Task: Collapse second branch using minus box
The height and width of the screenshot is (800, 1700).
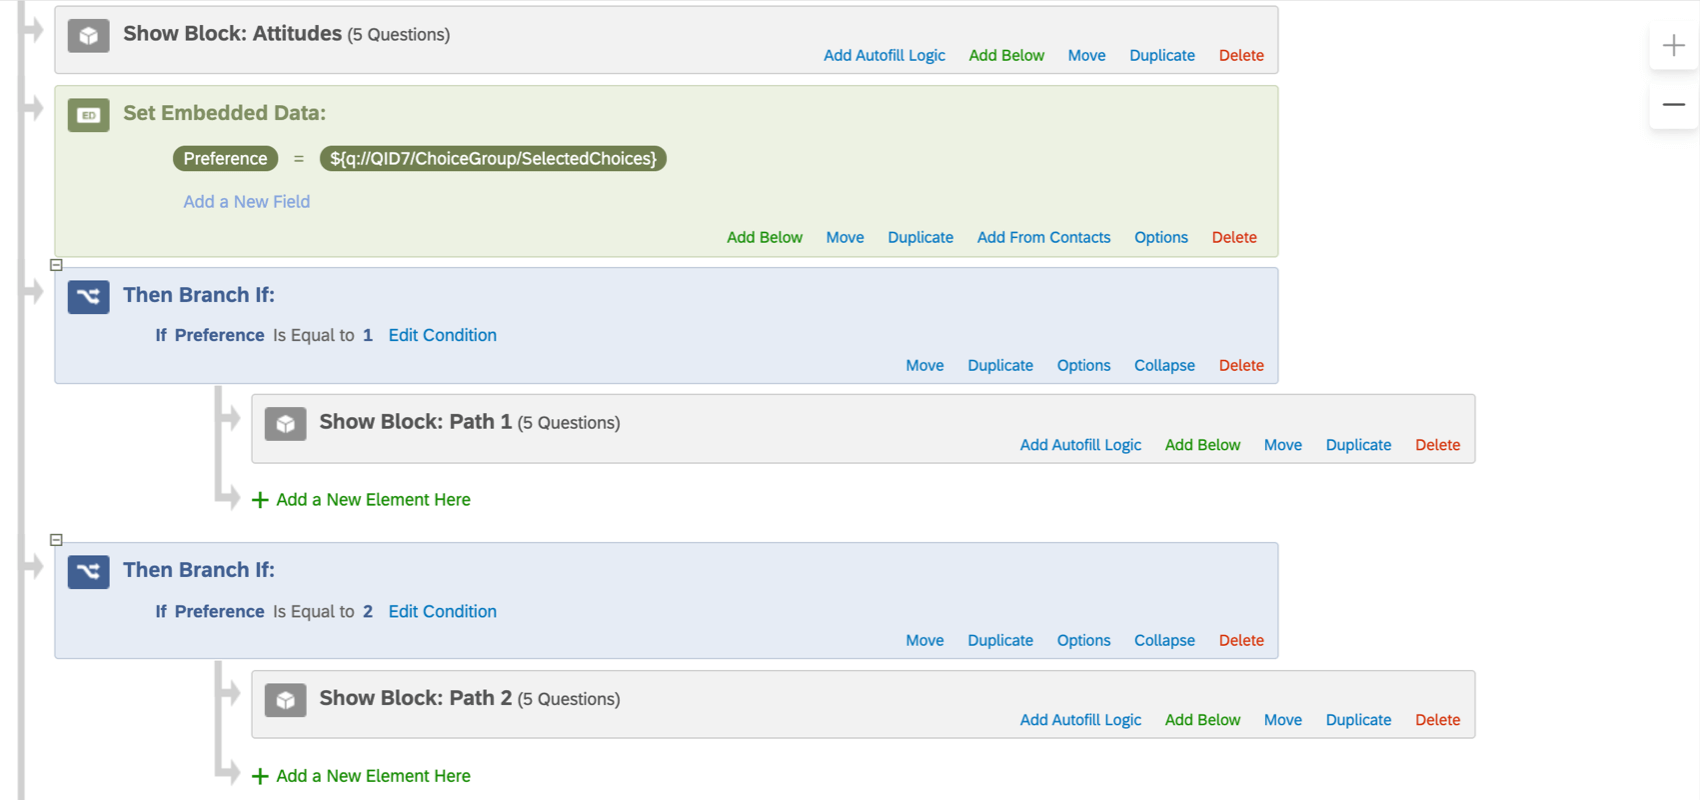Action: (56, 540)
